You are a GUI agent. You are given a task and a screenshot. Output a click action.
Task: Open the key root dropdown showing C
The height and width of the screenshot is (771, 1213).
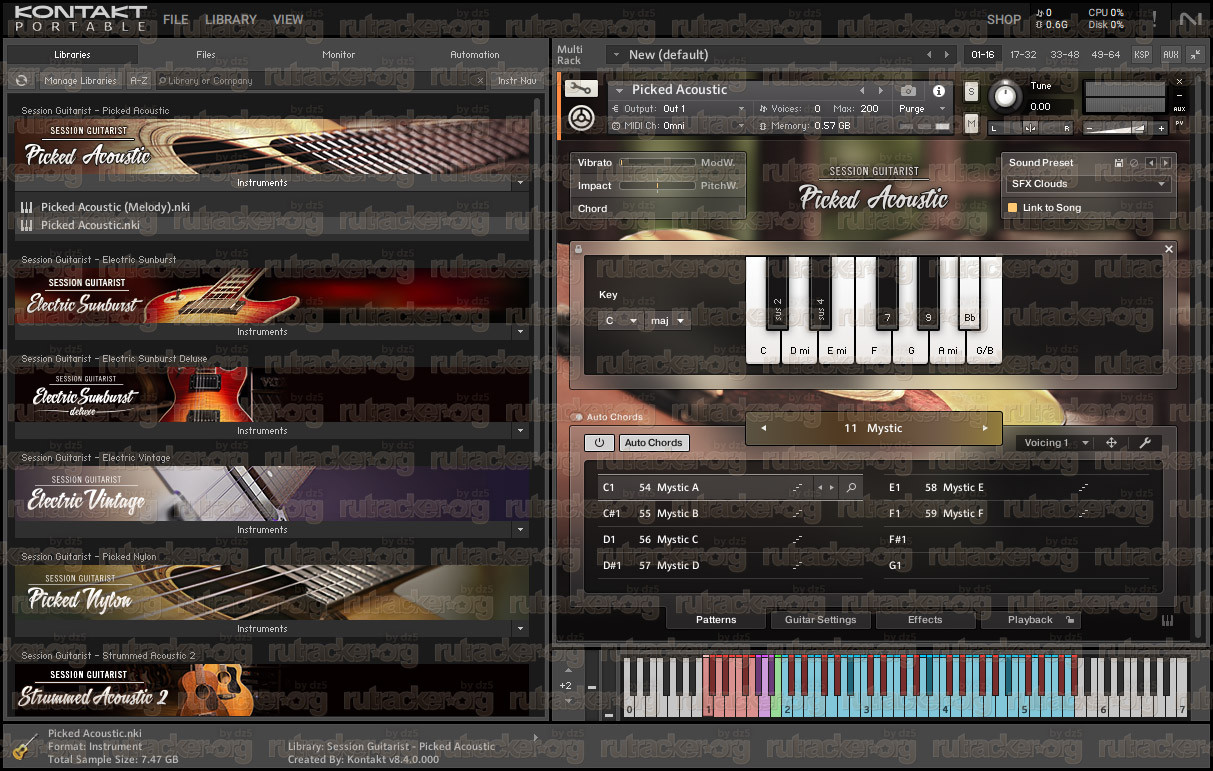(619, 321)
